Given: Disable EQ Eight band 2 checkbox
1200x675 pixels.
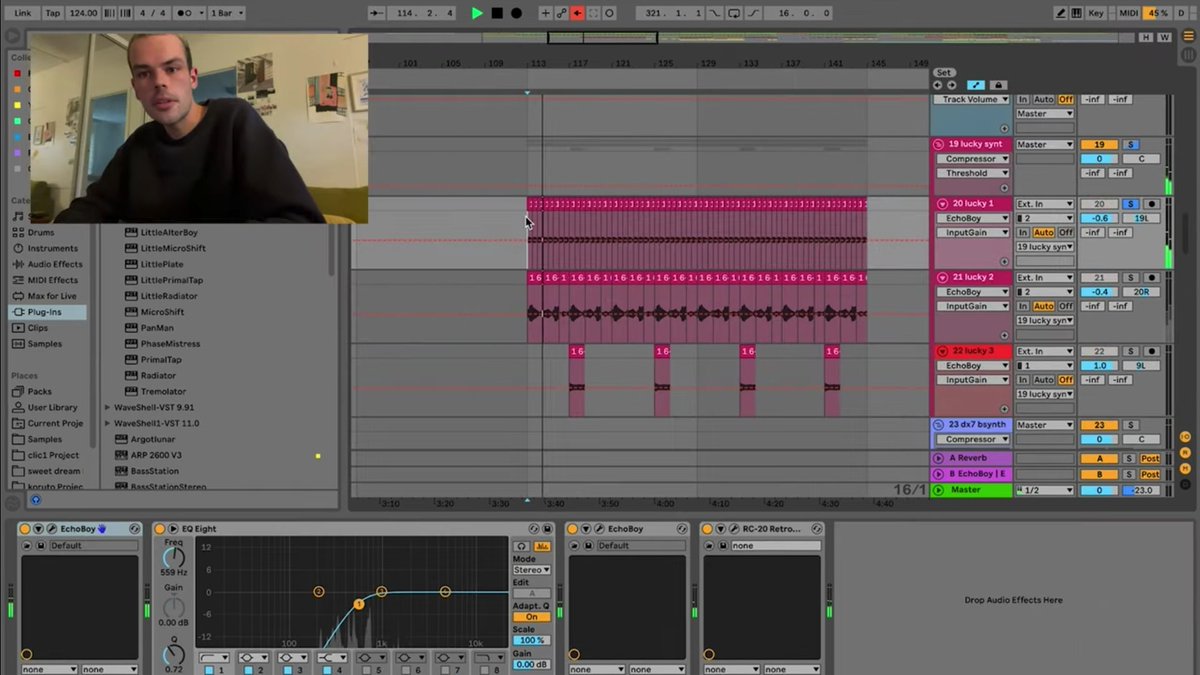Looking at the screenshot, I should click(247, 670).
